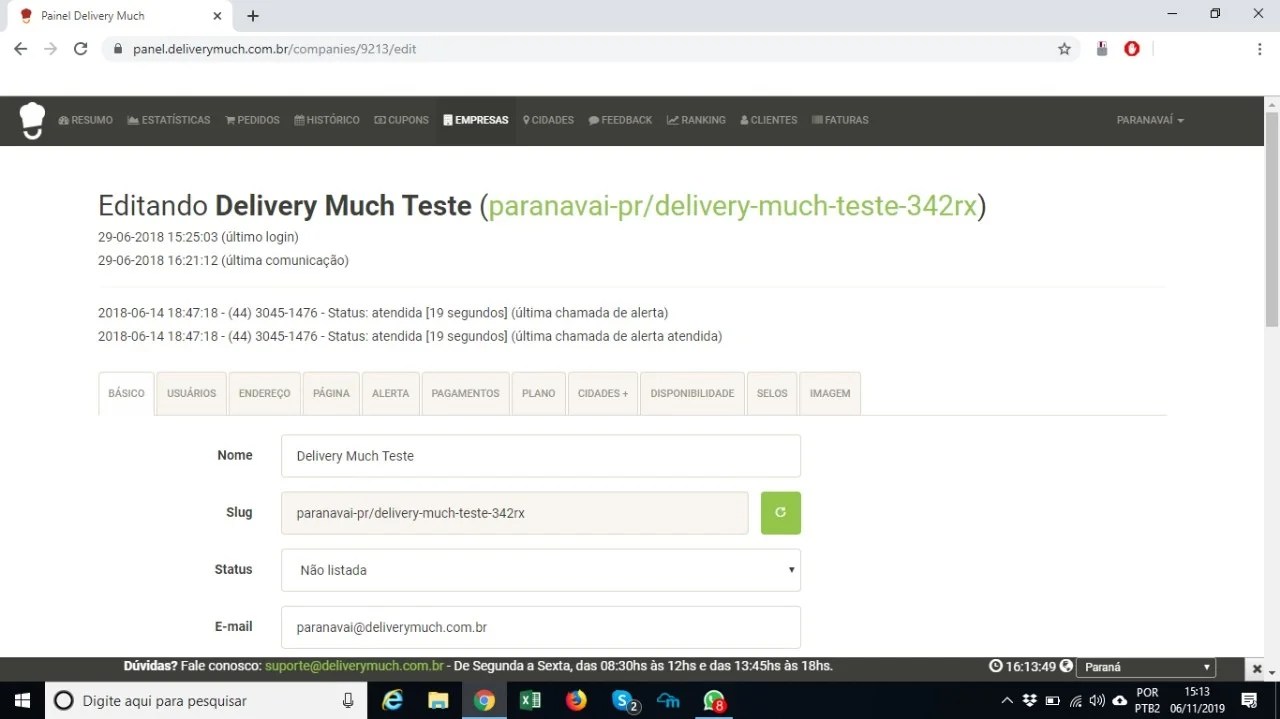Open WhatsApp from the taskbar
This screenshot has width=1280, height=719.
[x=714, y=700]
